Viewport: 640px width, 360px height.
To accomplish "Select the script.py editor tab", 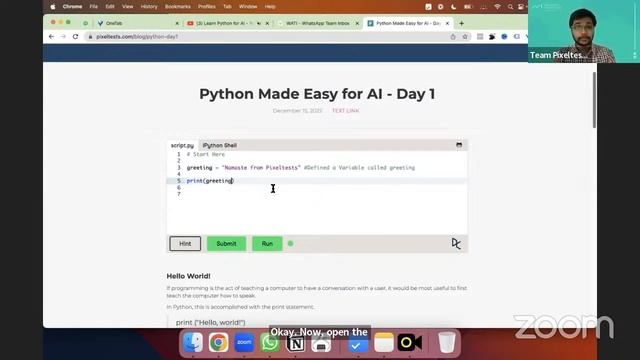I will coord(182,145).
